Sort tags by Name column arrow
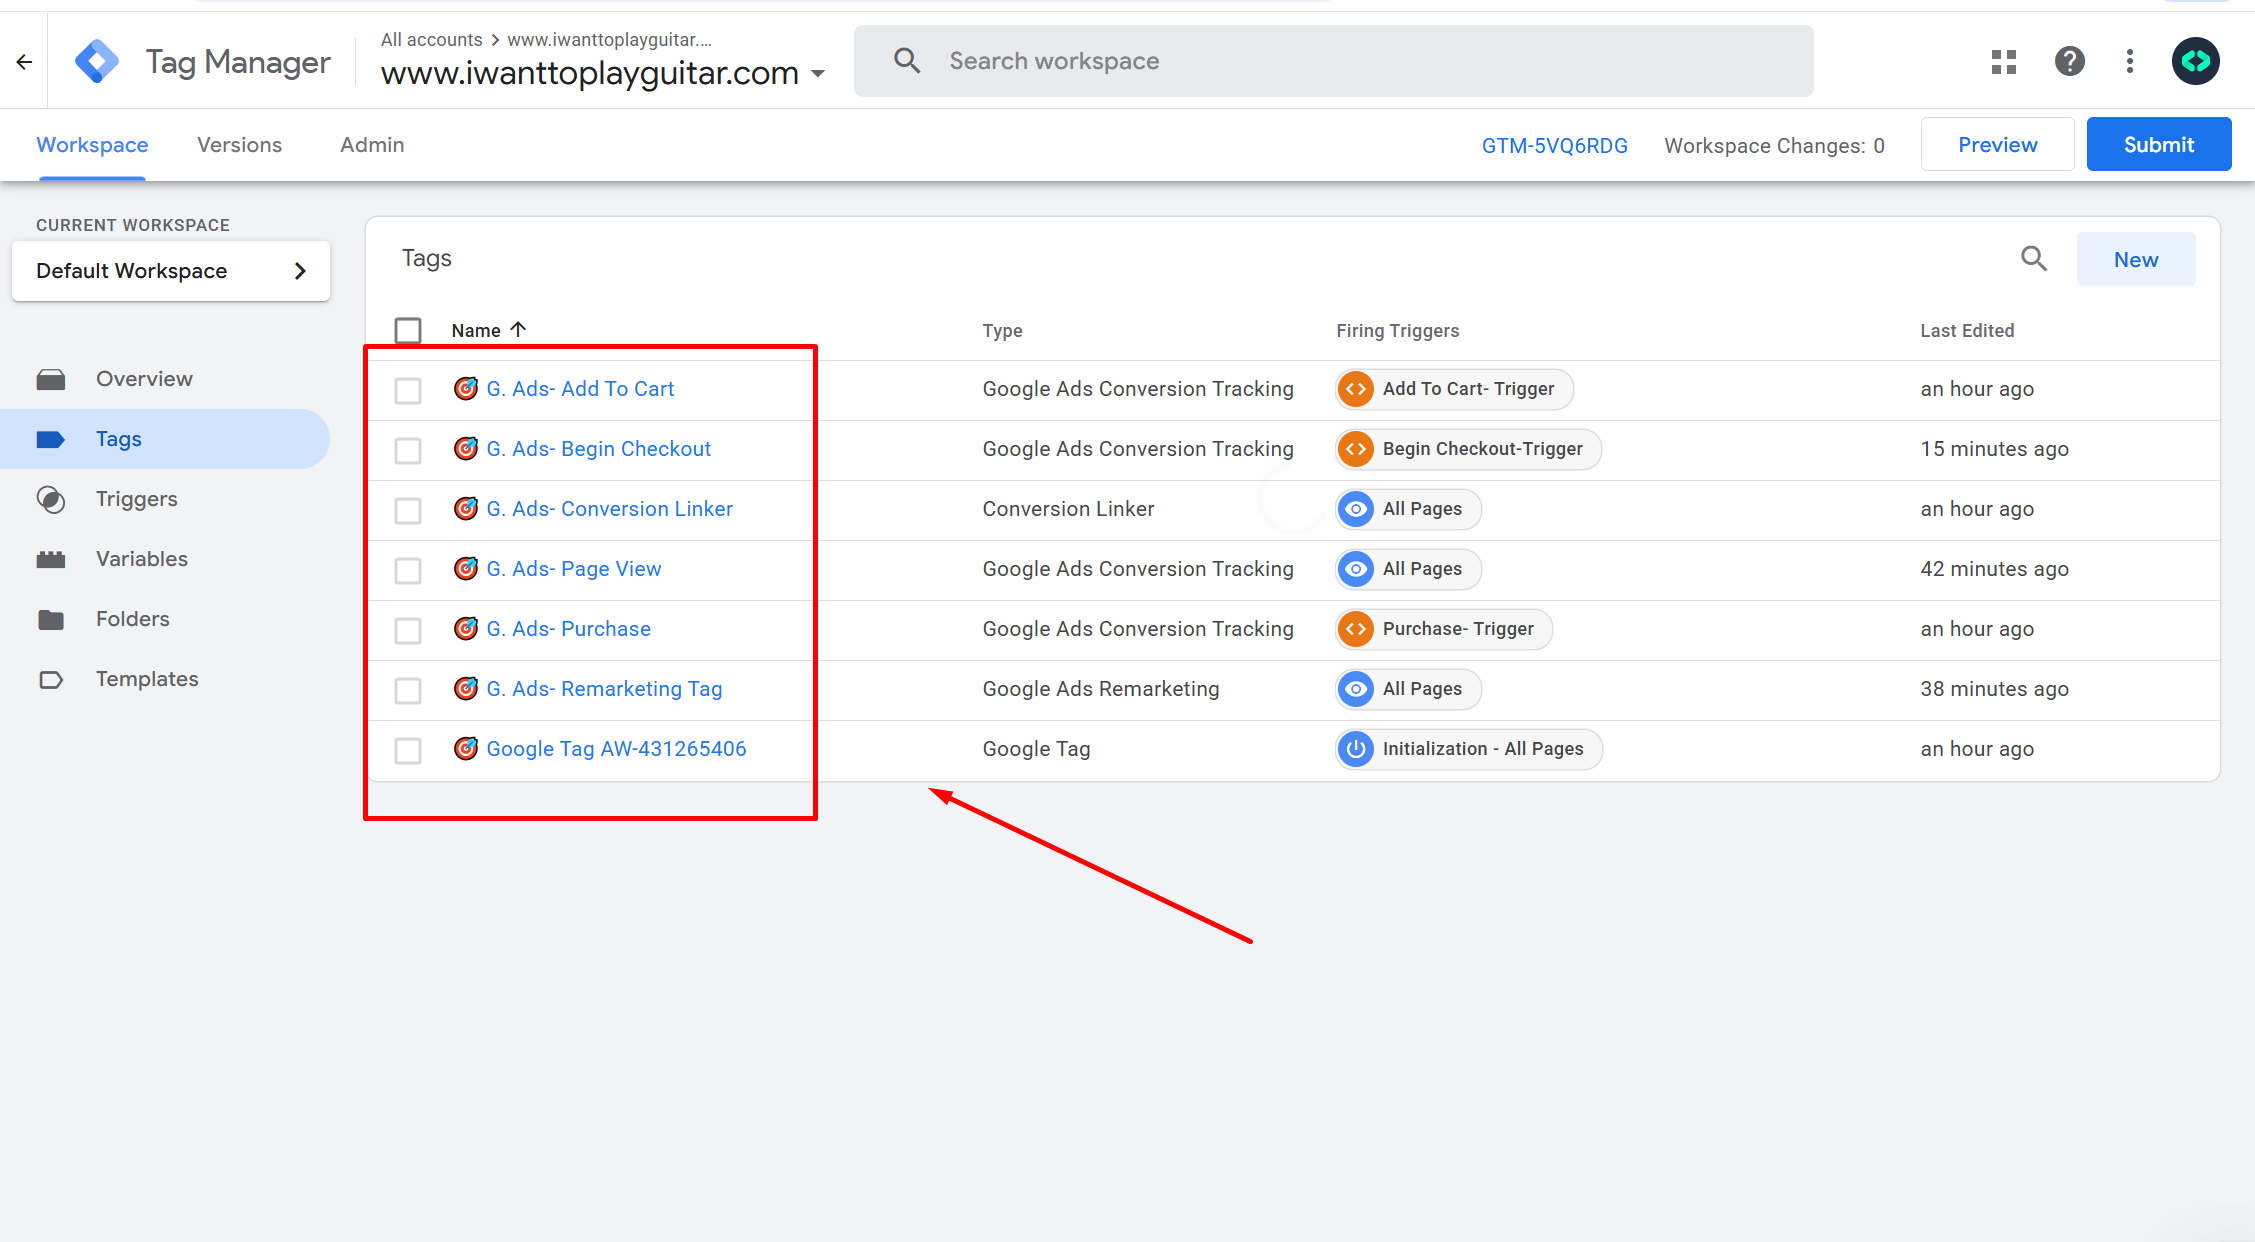The width and height of the screenshot is (2255, 1242). [x=518, y=329]
